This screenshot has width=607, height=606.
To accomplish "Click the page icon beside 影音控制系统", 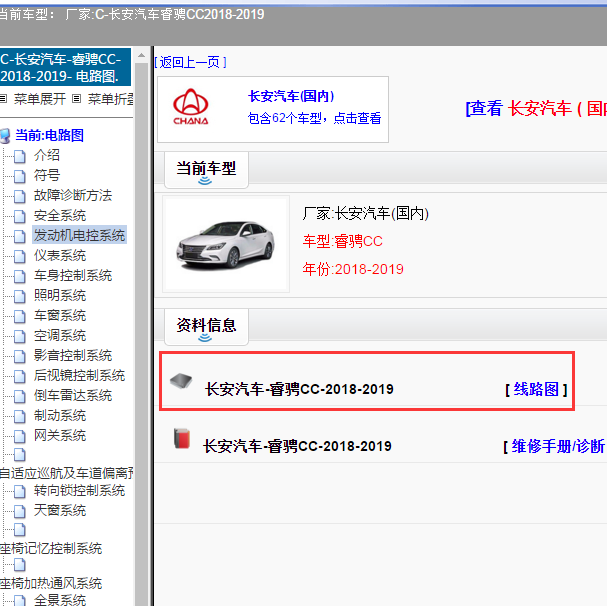I will click(x=19, y=356).
